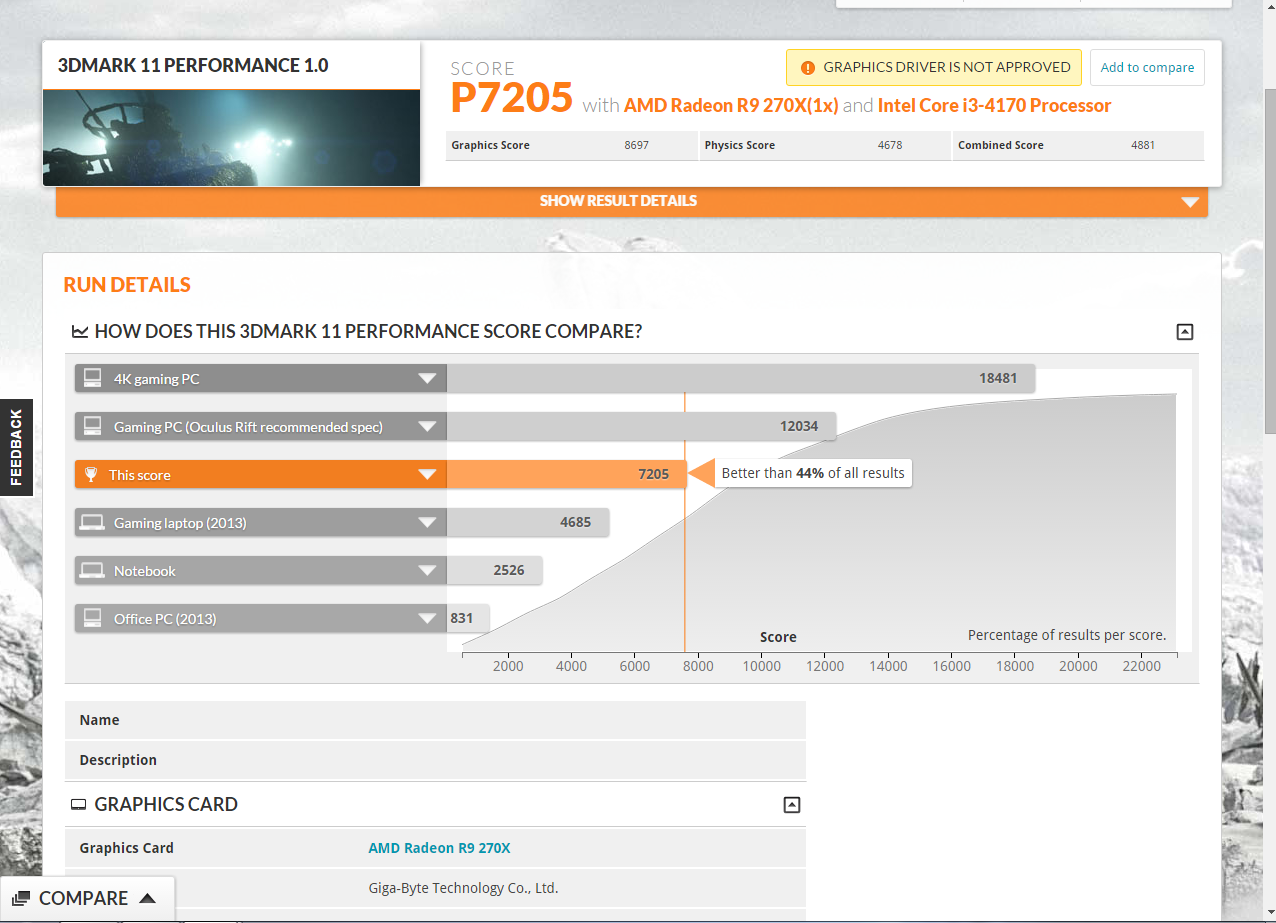The image size is (1276, 923).
Task: Click the chart icon beside the comparison heading
Action: point(79,330)
